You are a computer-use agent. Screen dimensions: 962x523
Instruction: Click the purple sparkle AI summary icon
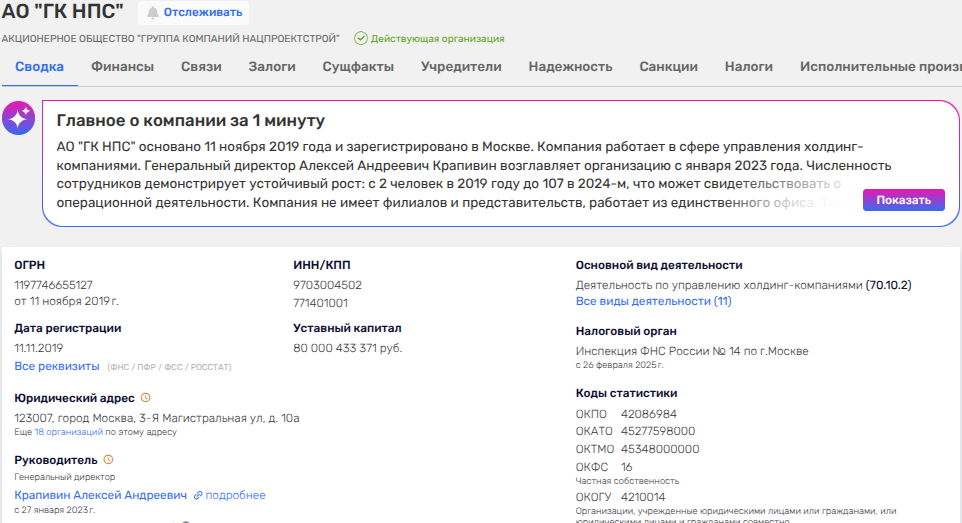point(19,118)
